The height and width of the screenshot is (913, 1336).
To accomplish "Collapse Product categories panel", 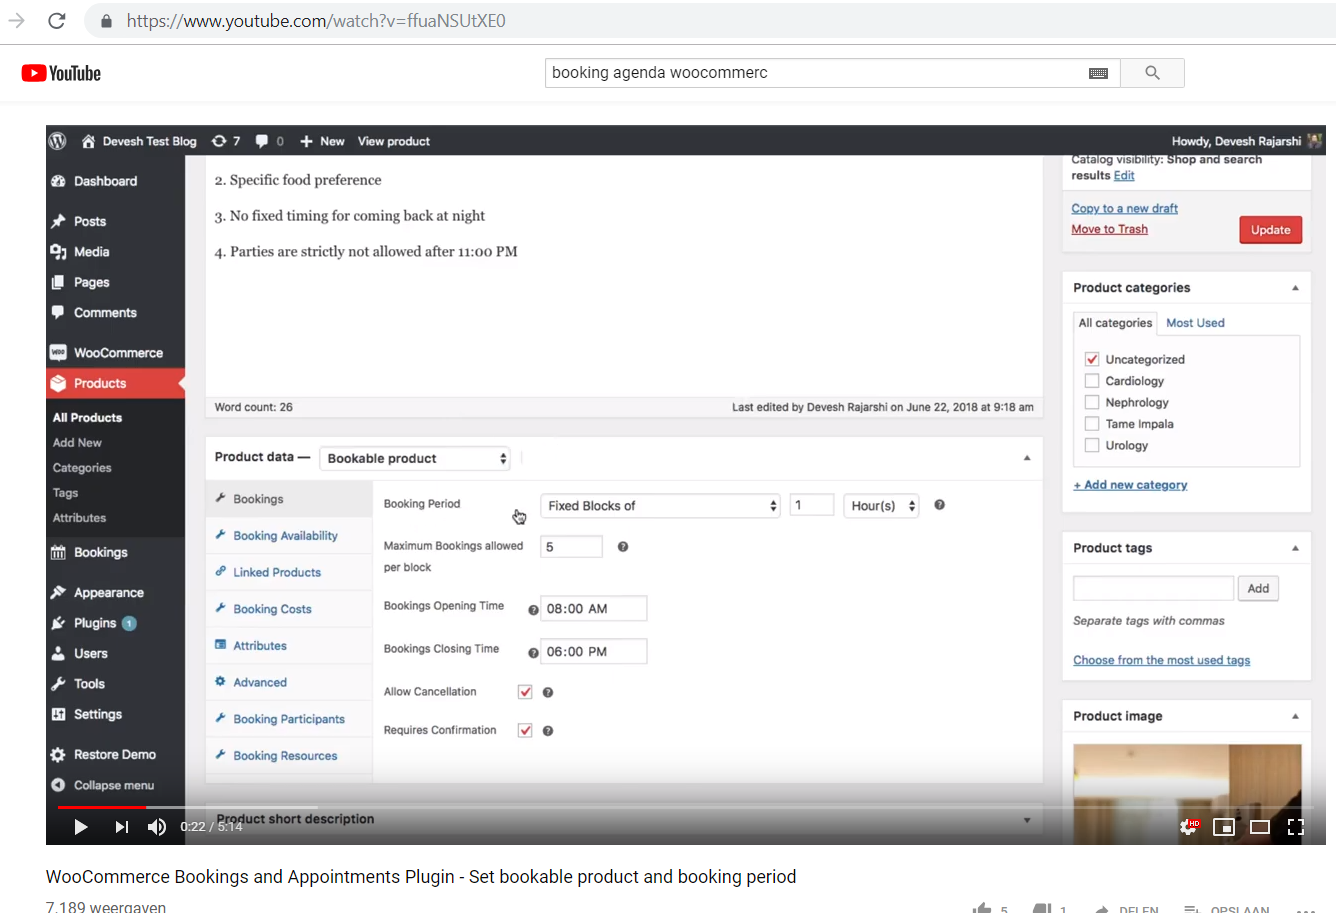I will click(x=1295, y=288).
